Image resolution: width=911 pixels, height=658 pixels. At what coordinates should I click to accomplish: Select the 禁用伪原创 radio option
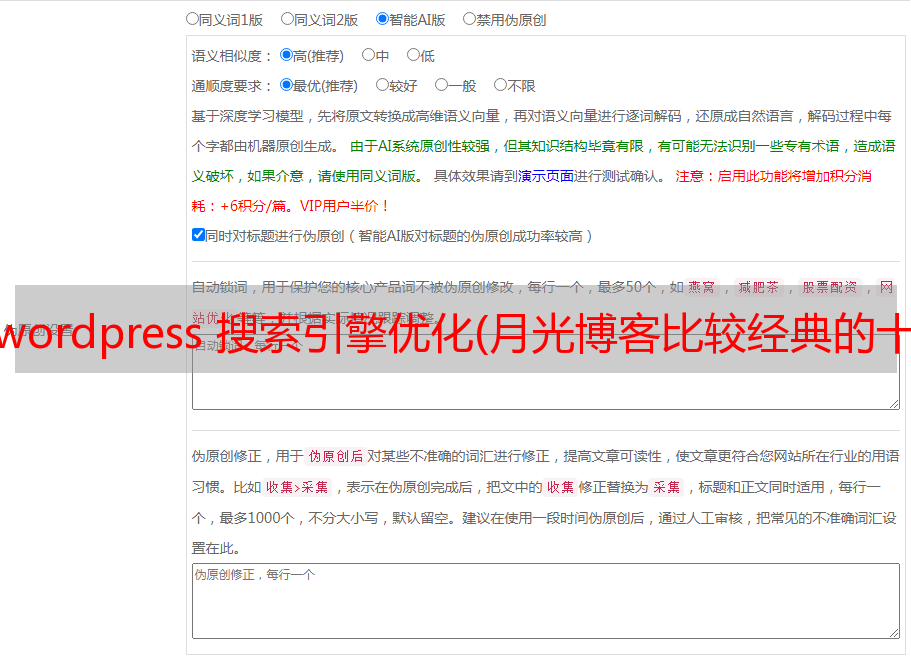[469, 19]
